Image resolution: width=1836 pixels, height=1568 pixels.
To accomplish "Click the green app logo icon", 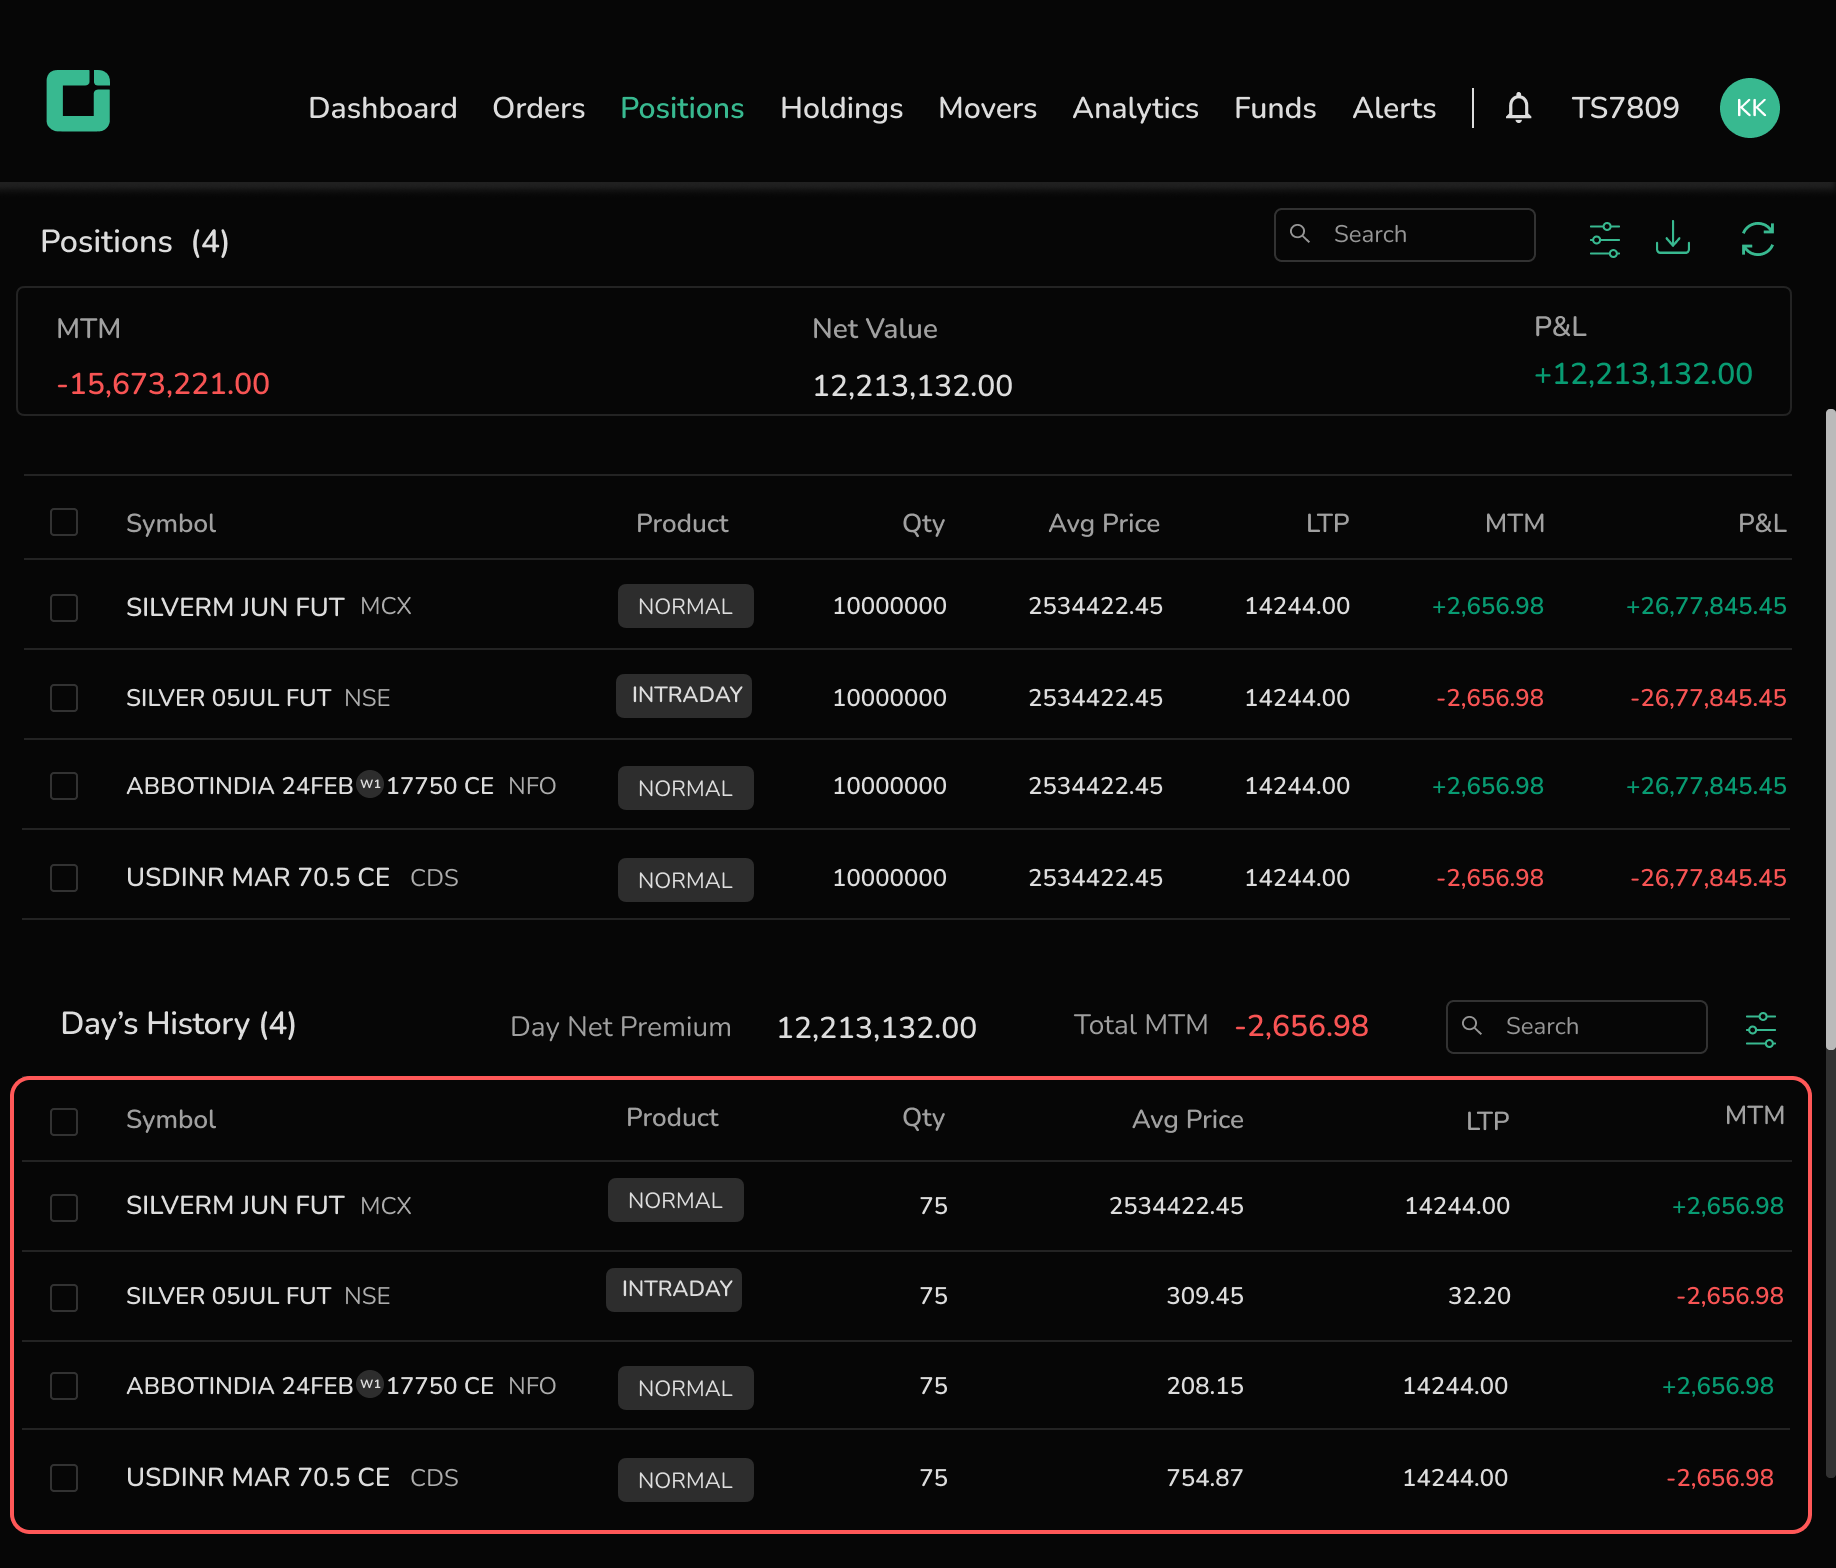I will pyautogui.click(x=78, y=101).
